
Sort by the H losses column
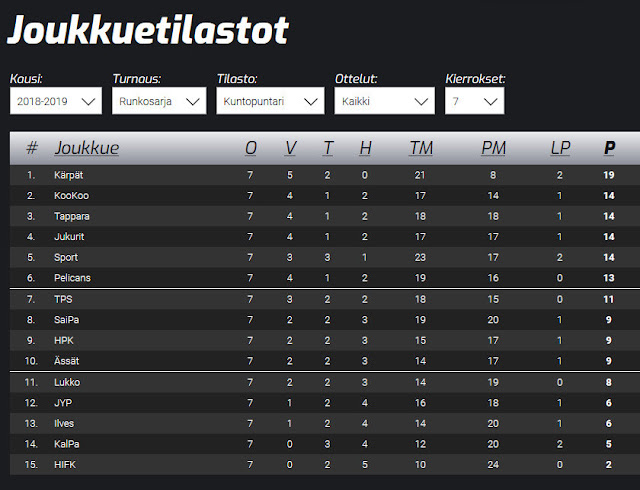tap(365, 148)
